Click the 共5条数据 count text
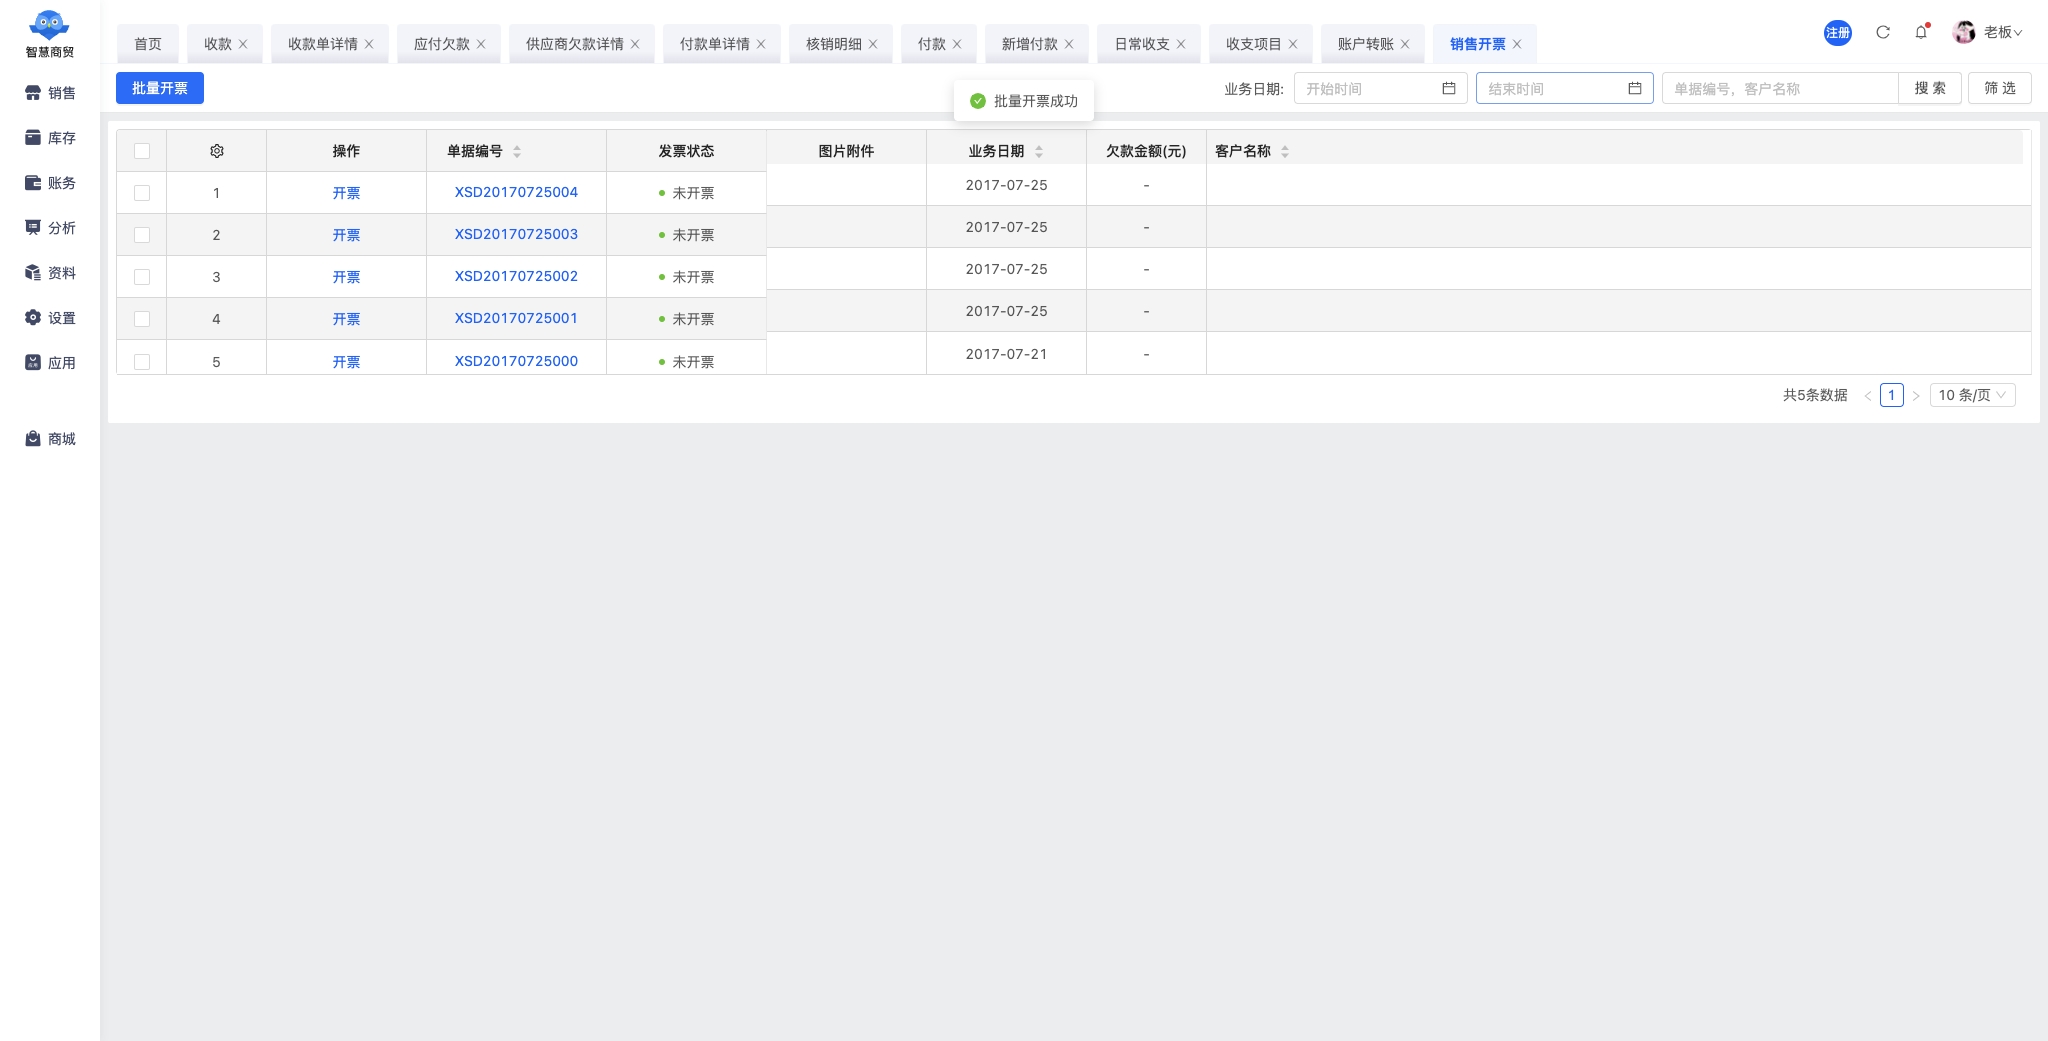 (1815, 395)
